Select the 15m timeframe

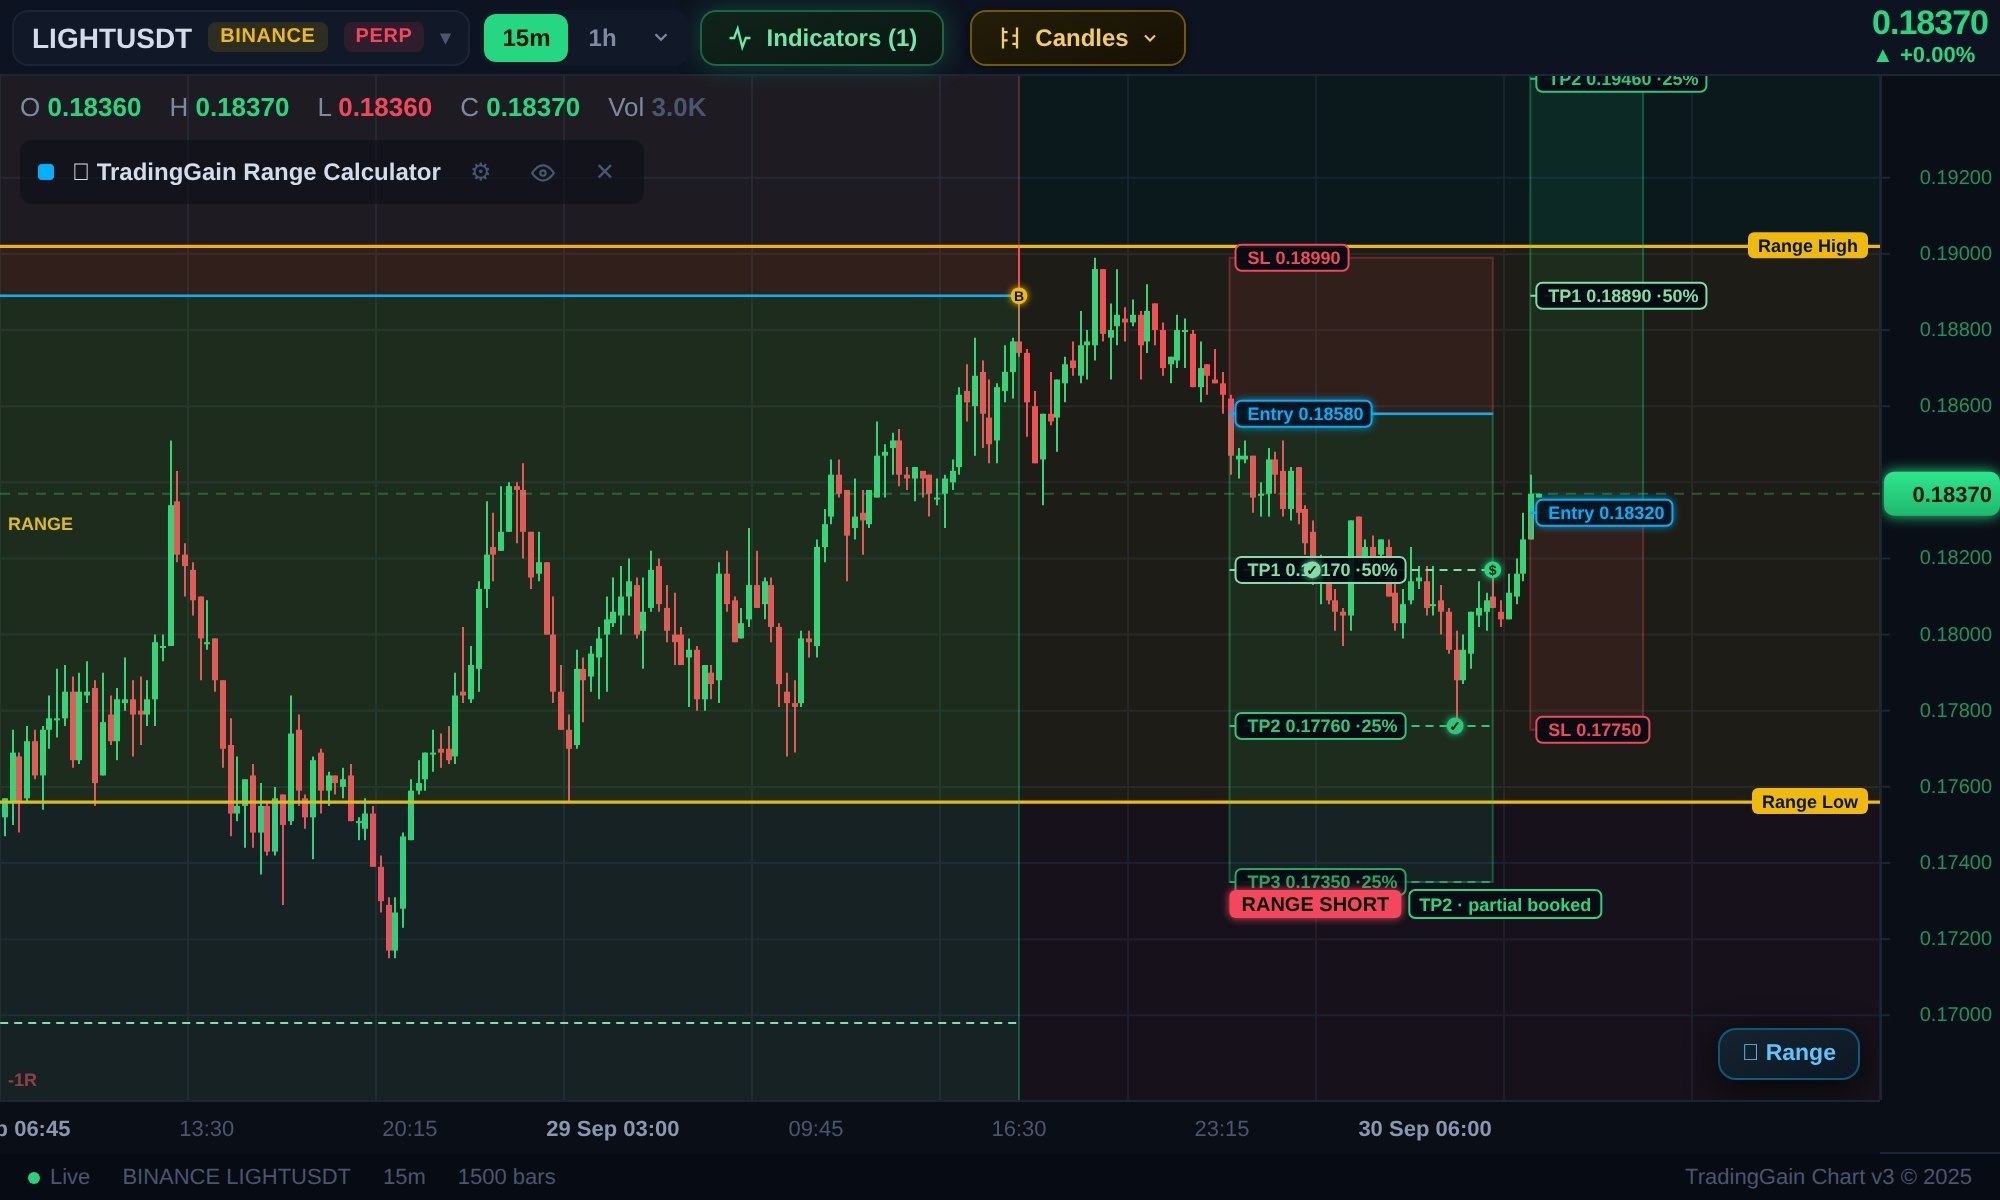click(526, 38)
